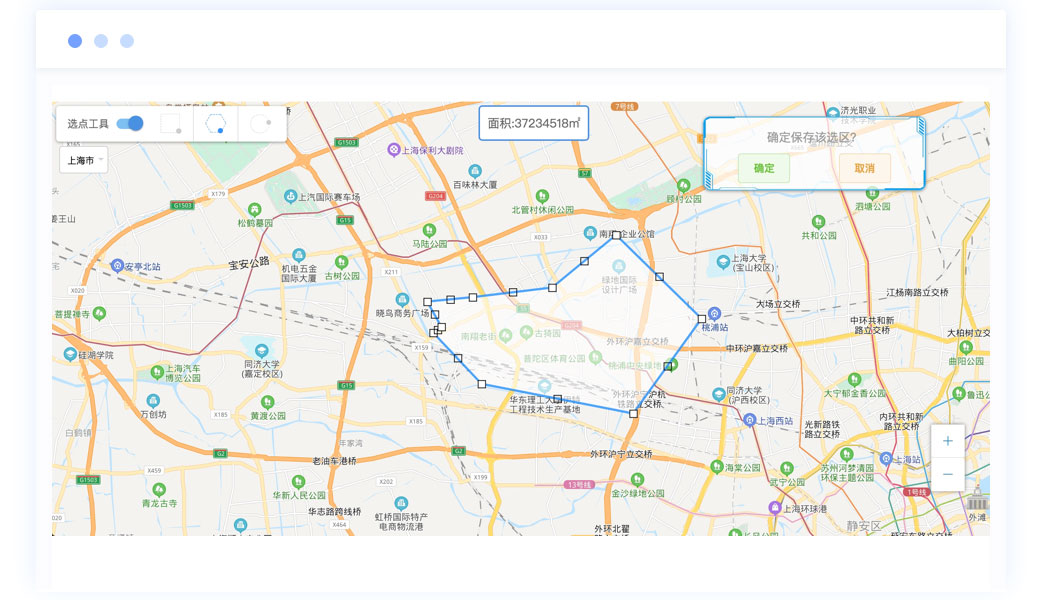Open the 晓鸟商务广场 marker
This screenshot has height=600, width=1040.
403,300
